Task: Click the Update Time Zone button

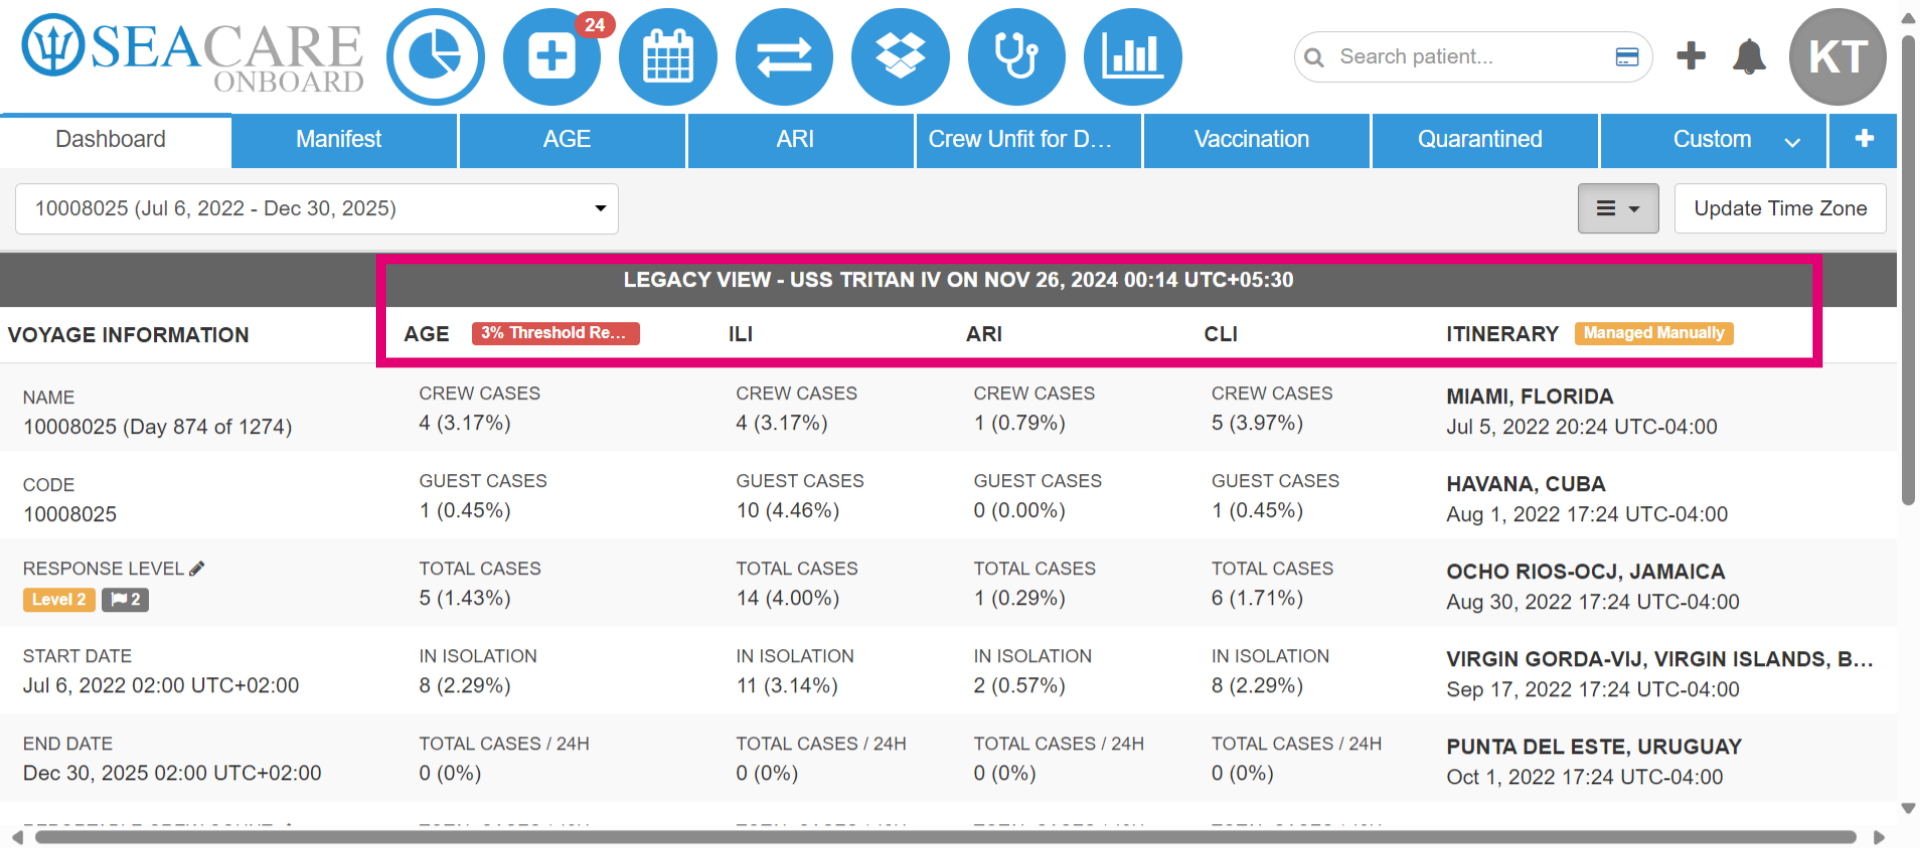Action: point(1780,208)
